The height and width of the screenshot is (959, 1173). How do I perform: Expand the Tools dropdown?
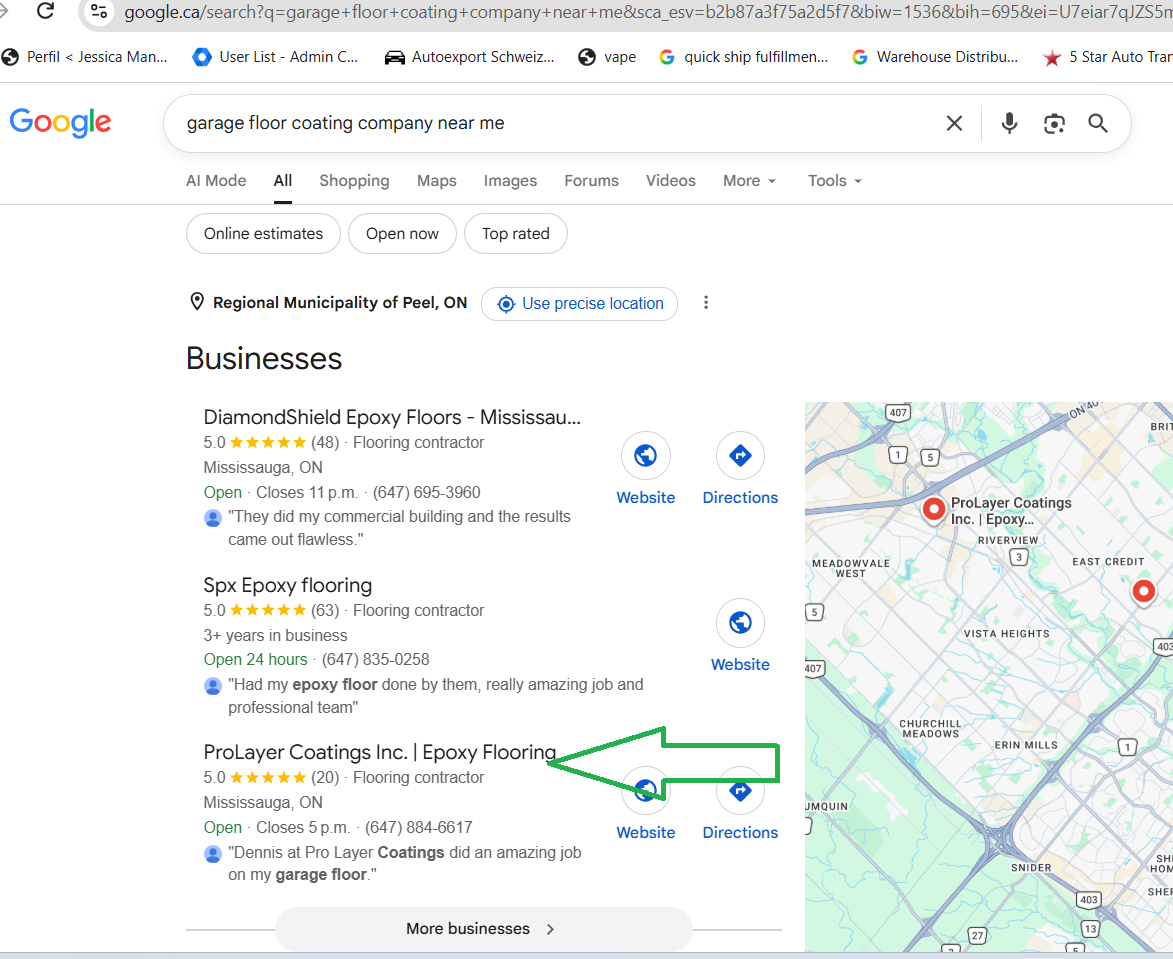835,180
